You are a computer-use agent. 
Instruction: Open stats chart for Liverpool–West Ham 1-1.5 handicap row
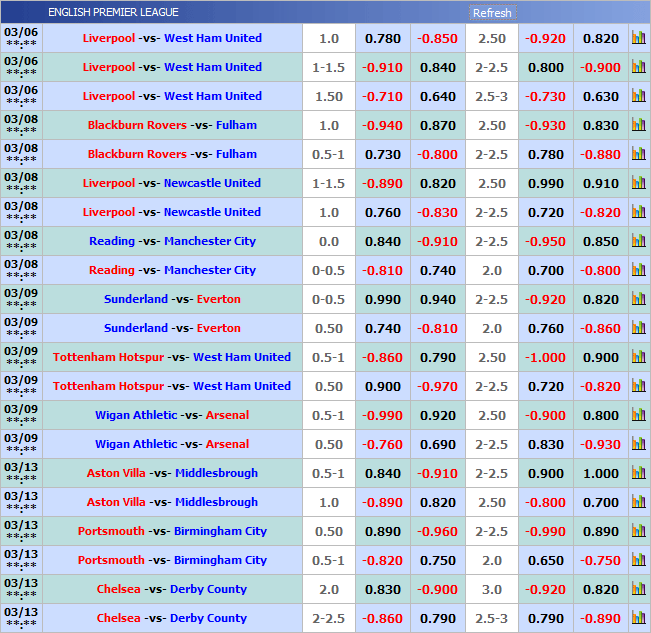pyautogui.click(x=639, y=67)
